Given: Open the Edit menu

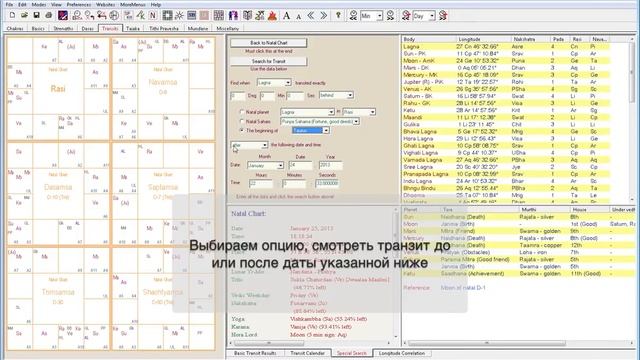Looking at the screenshot, I should [x=22, y=4].
